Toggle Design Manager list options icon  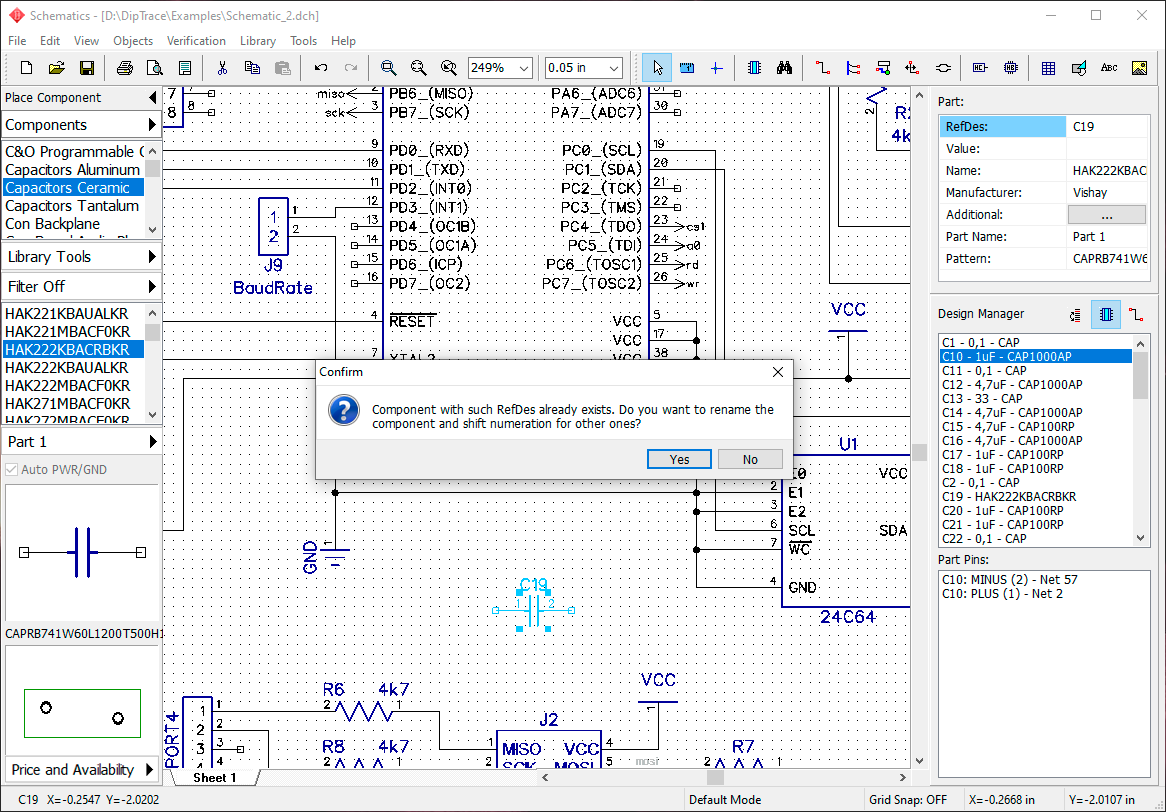[x=1075, y=315]
